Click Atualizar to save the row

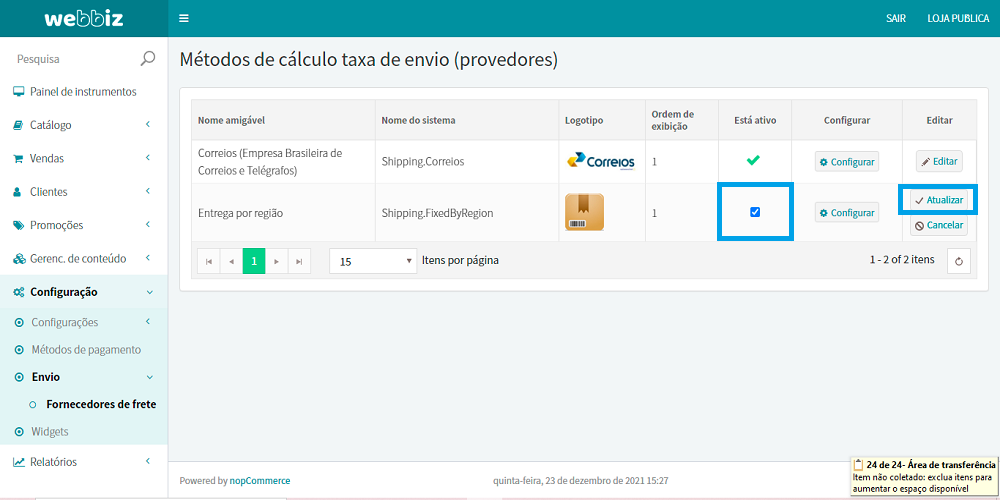pyautogui.click(x=938, y=200)
